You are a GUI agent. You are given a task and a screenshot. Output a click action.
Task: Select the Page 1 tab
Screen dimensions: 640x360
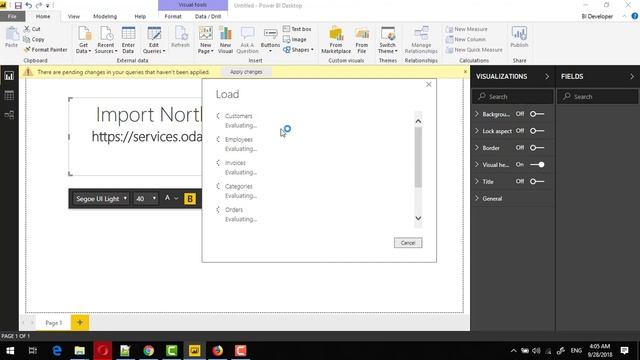(53, 322)
